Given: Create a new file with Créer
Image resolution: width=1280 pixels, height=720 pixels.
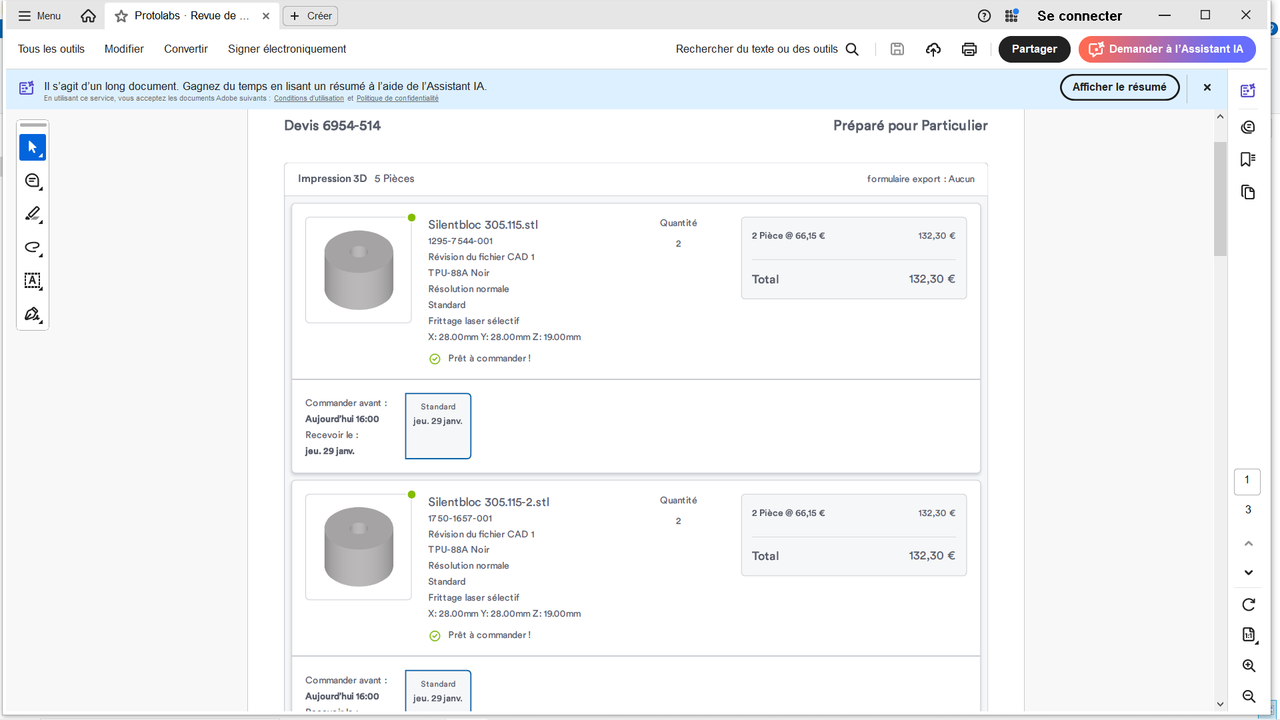Looking at the screenshot, I should 310,16.
